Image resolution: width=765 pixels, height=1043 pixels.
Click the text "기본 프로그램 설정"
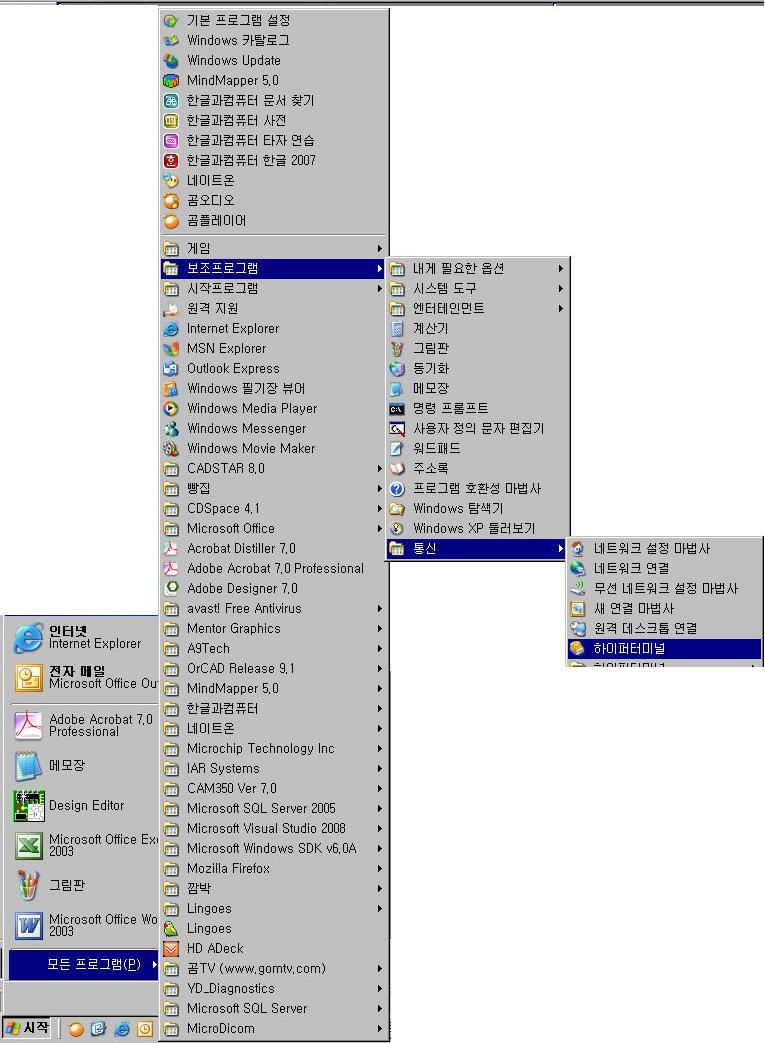pos(239,21)
